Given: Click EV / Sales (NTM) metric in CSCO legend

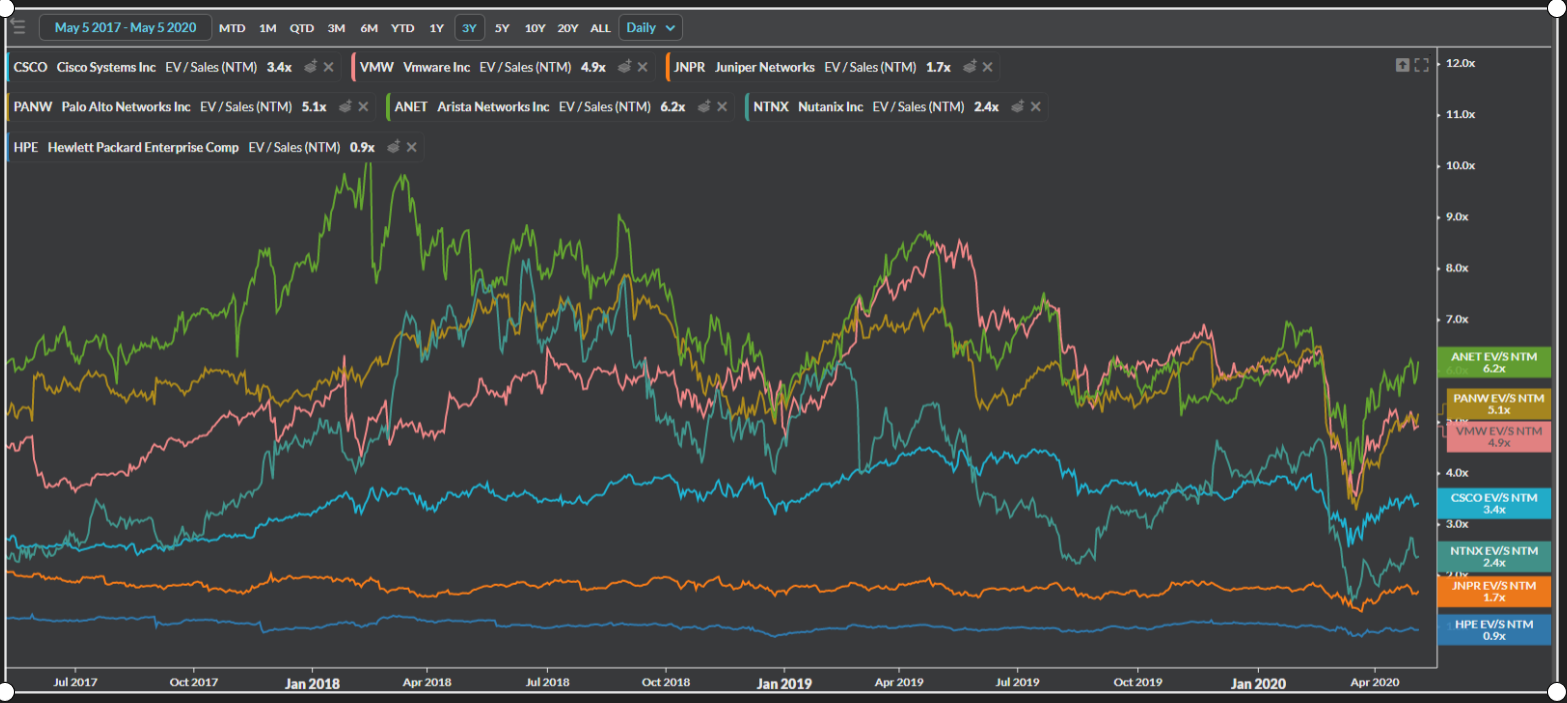Looking at the screenshot, I should tap(211, 67).
